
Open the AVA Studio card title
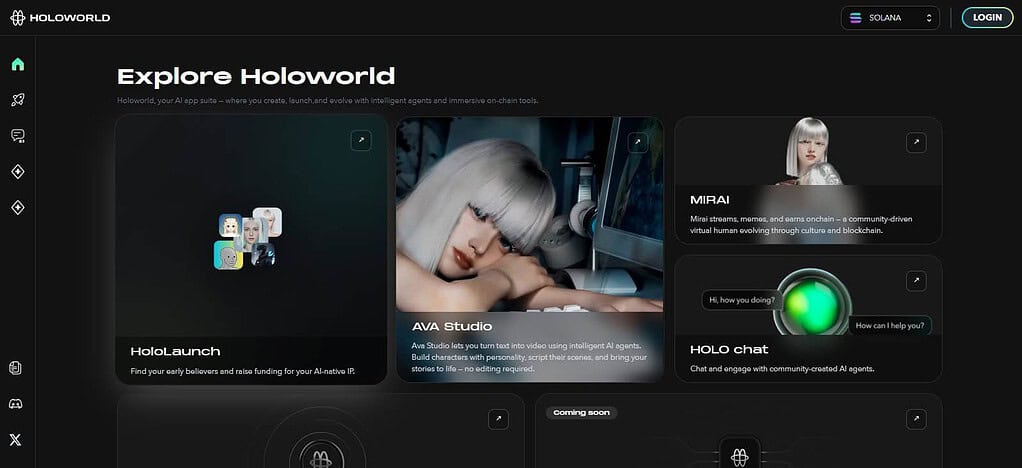point(452,326)
